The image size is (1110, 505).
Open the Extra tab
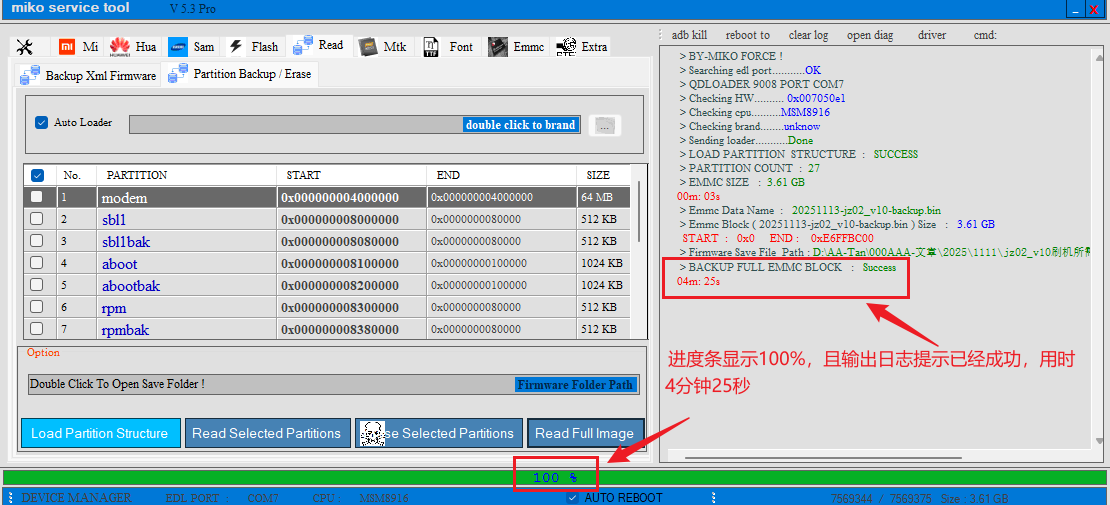tap(581, 47)
